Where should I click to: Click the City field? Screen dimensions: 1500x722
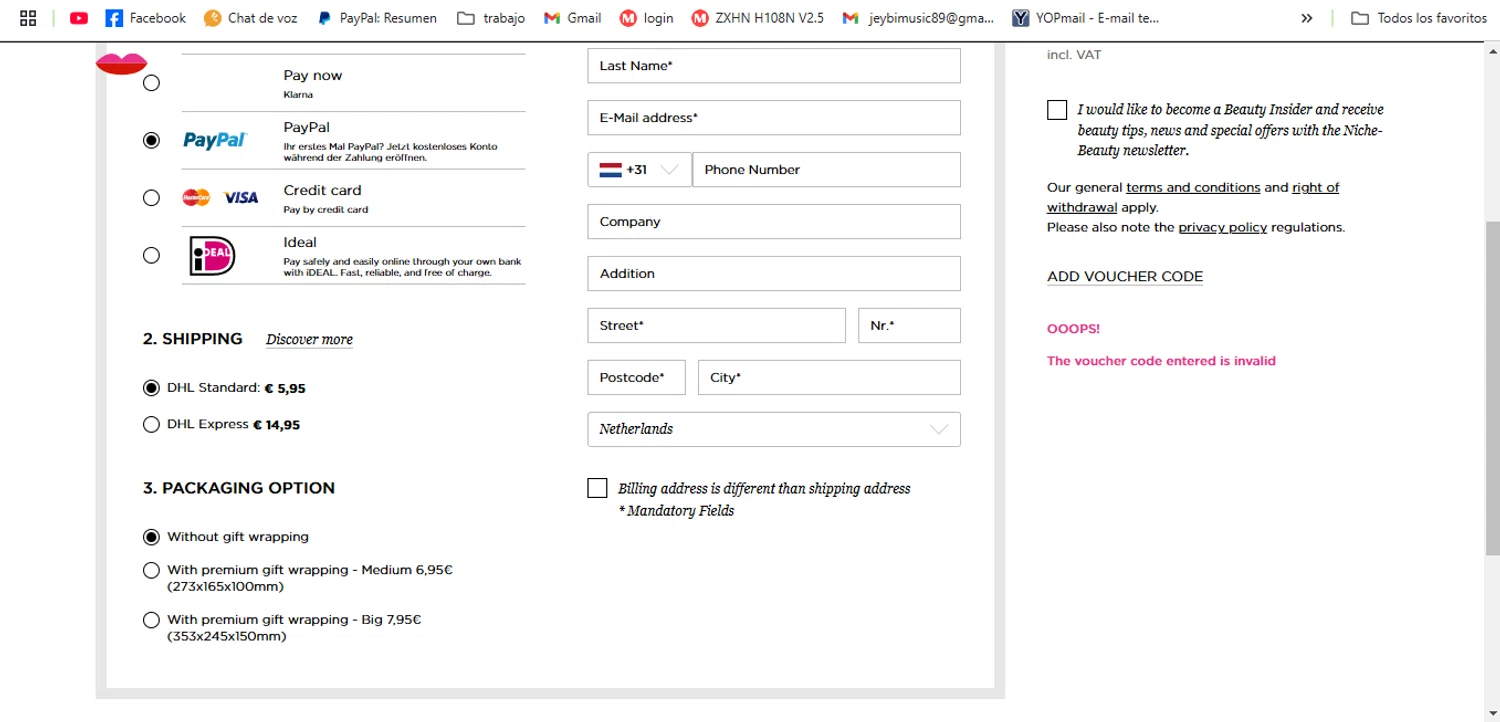(829, 378)
